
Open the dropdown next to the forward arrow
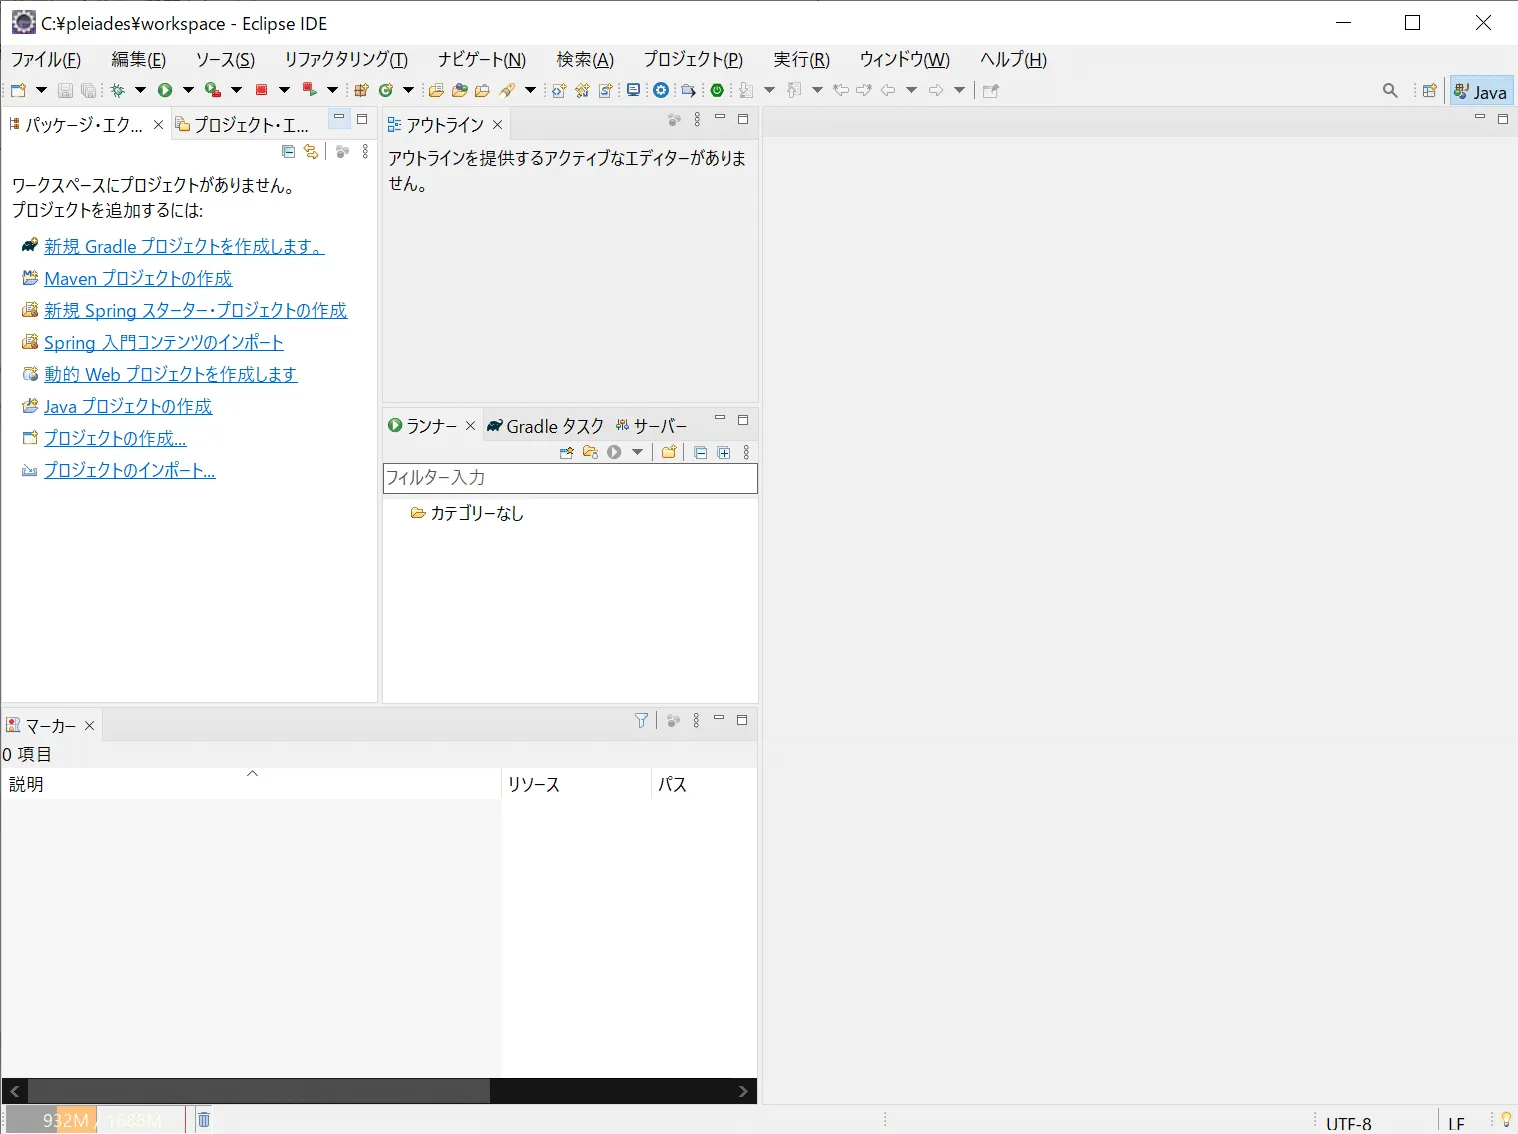coord(959,90)
